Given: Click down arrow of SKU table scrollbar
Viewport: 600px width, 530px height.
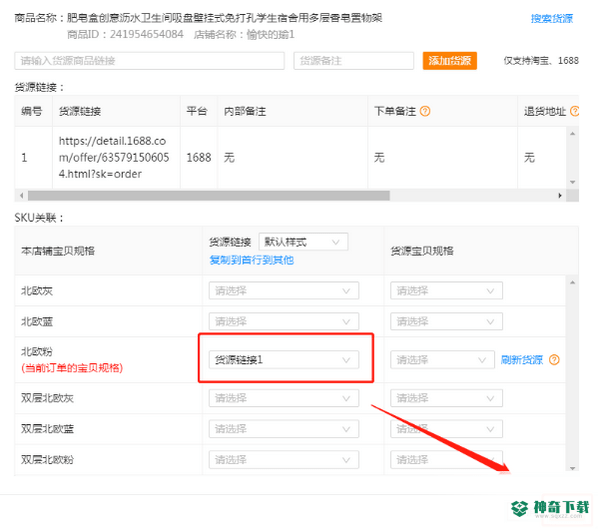Looking at the screenshot, I should pyautogui.click(x=572, y=468).
